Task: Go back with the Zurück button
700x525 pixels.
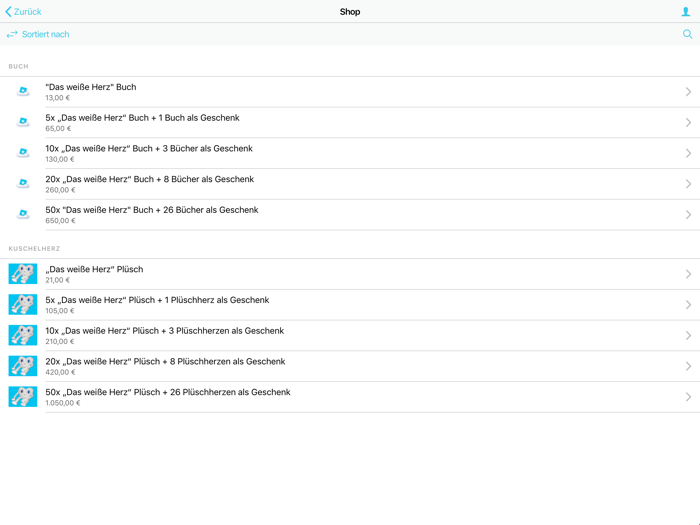Action: coord(24,12)
